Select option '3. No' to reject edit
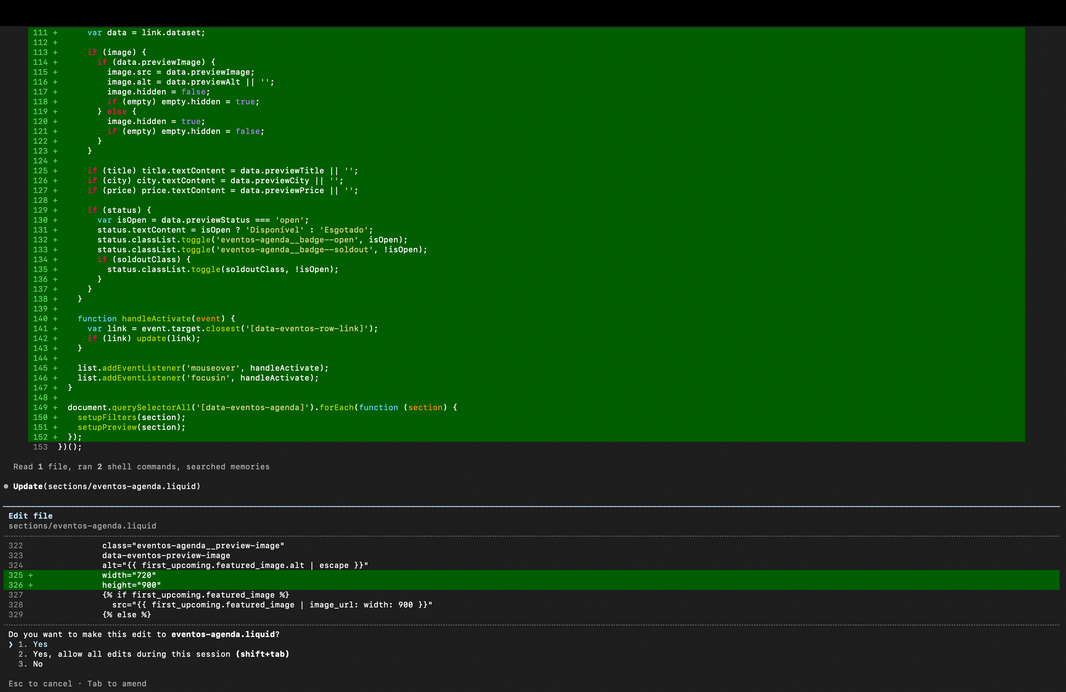This screenshot has height=692, width=1066. (x=30, y=664)
